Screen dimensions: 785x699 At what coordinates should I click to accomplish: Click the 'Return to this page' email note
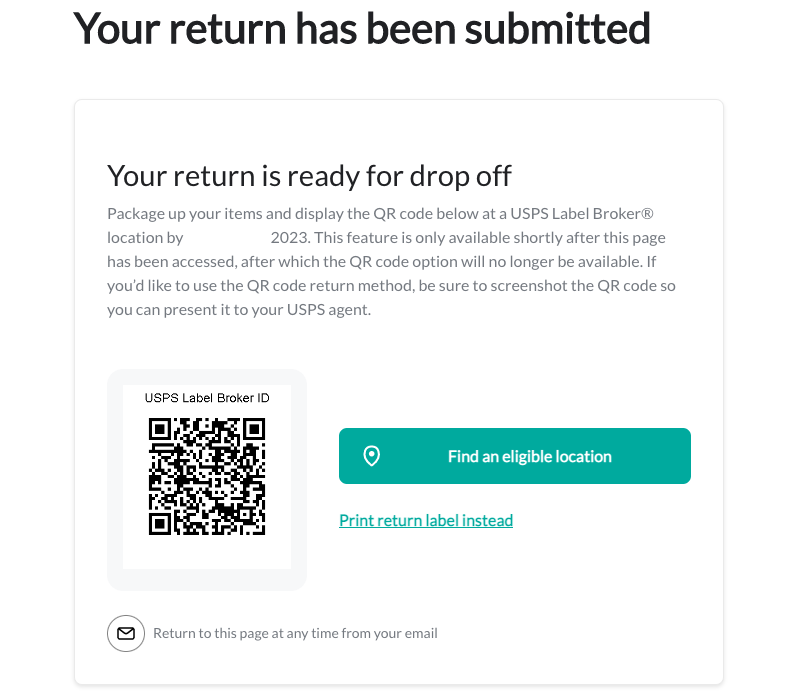tap(295, 633)
